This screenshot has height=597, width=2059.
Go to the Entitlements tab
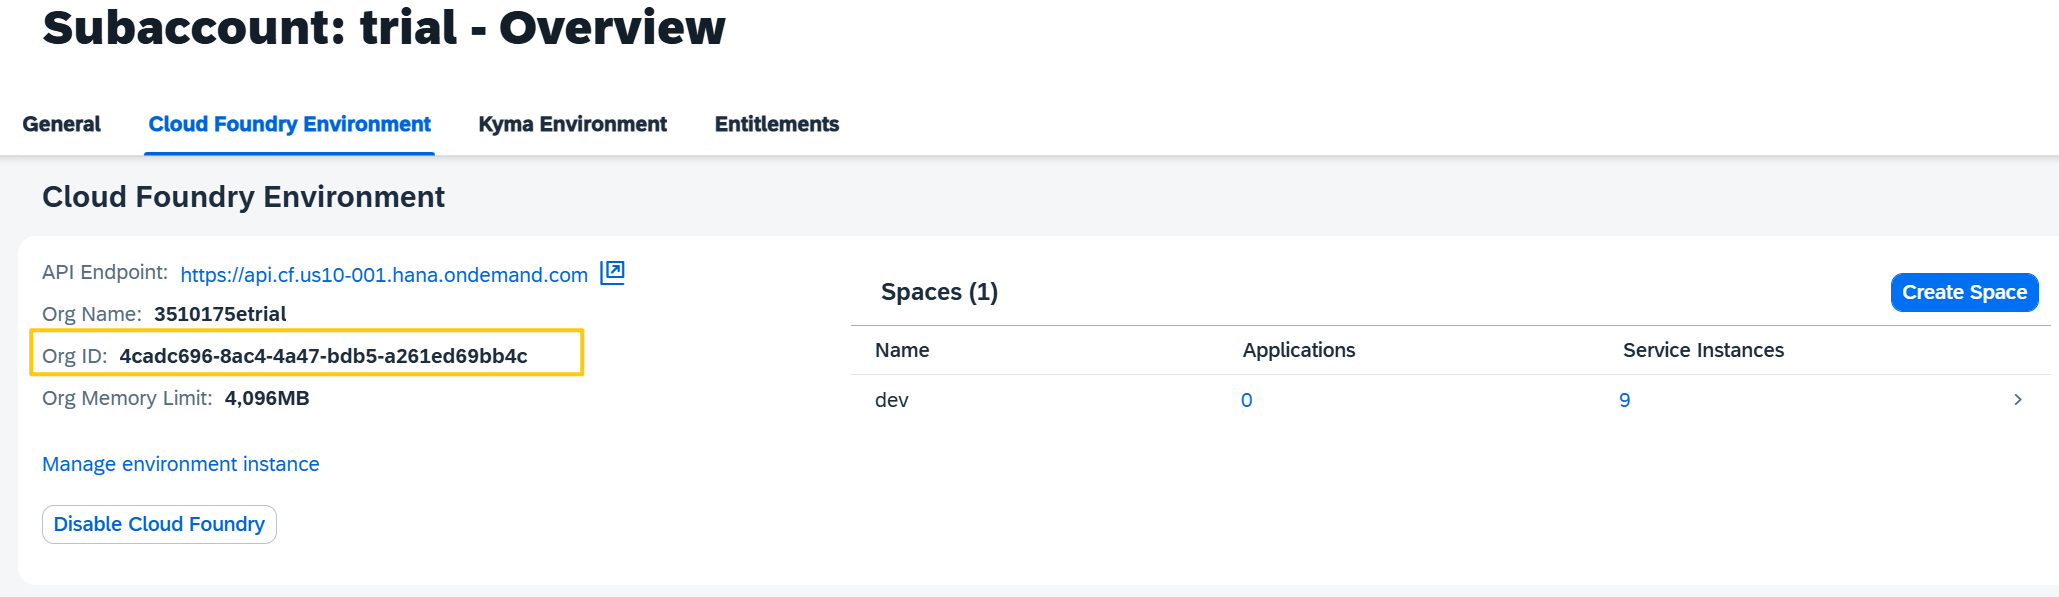777,124
